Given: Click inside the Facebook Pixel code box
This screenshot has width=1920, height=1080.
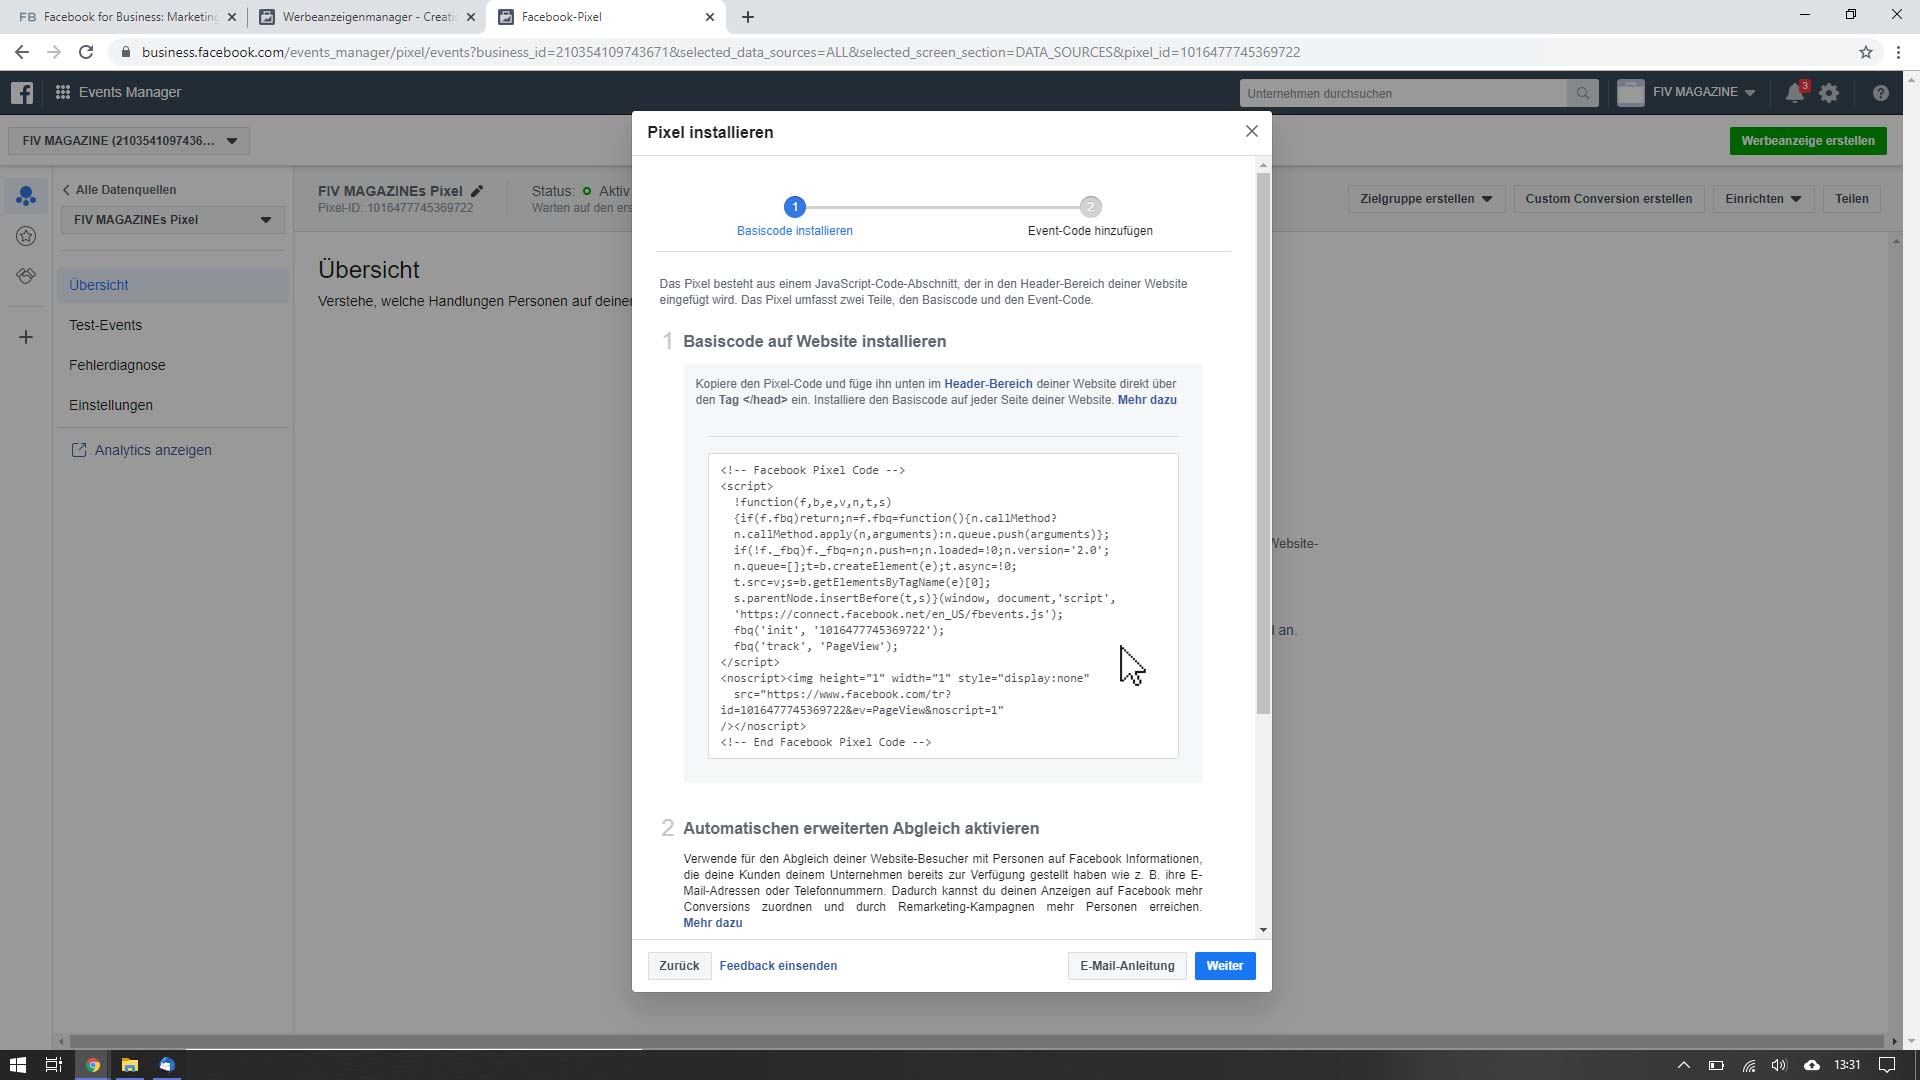Looking at the screenshot, I should click(942, 606).
